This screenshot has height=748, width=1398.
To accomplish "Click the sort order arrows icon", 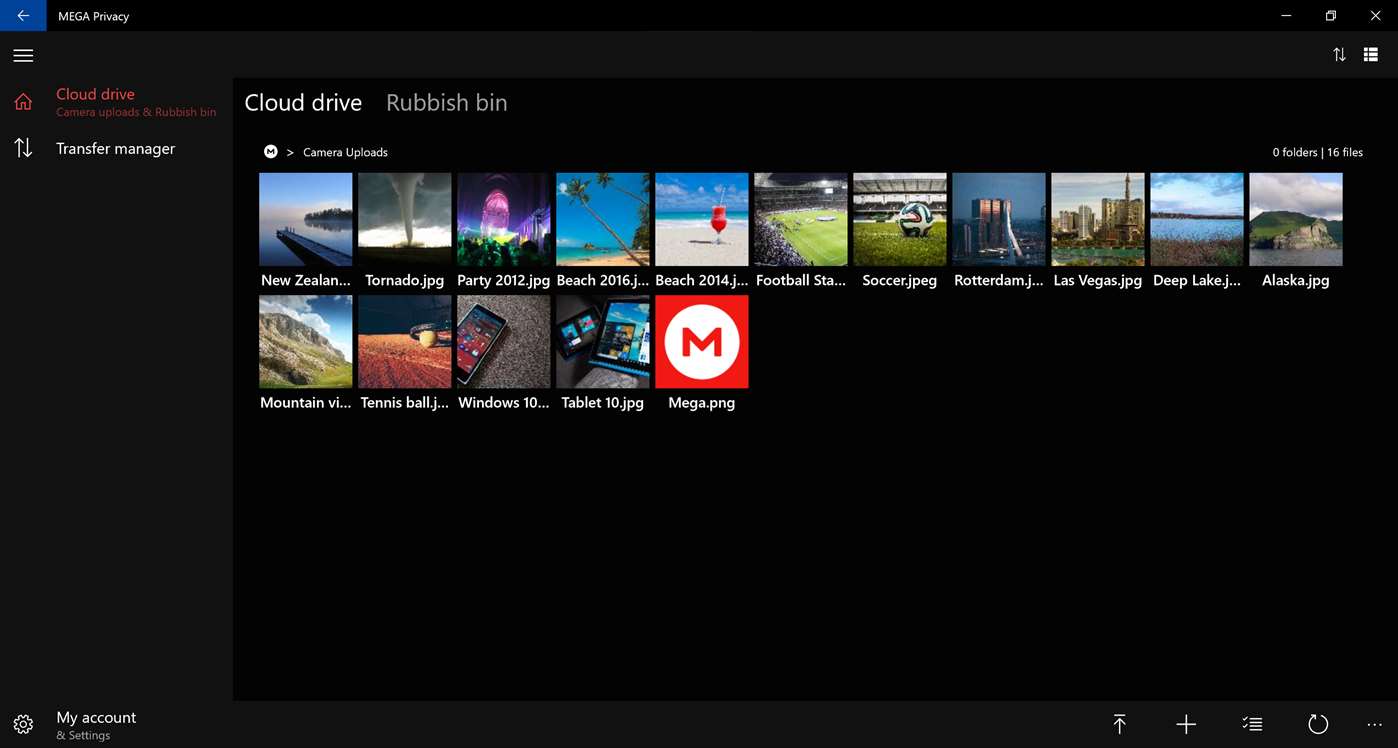I will (x=1339, y=55).
